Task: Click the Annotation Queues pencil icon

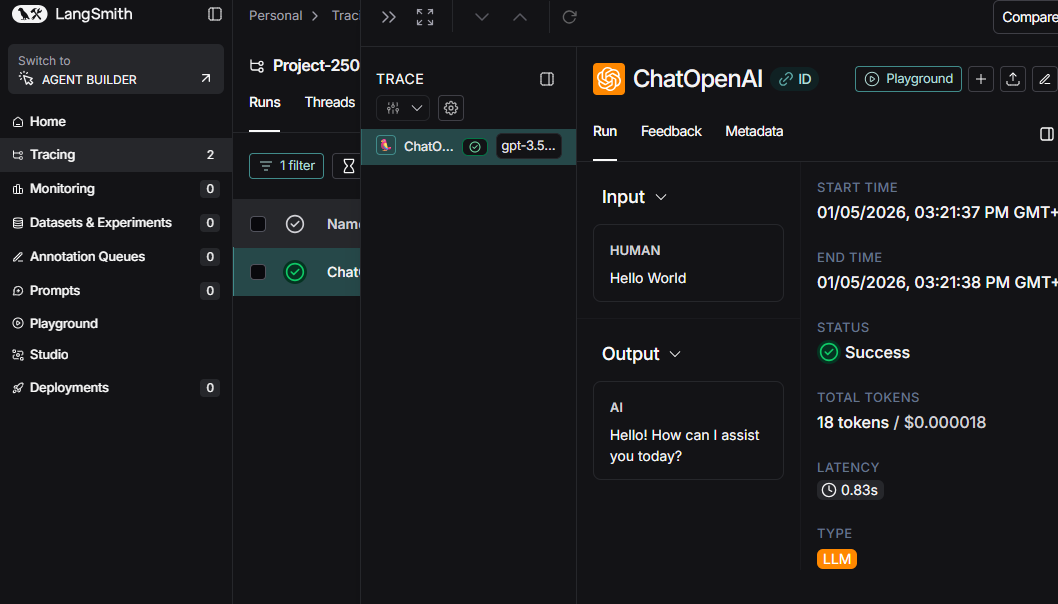Action: point(18,256)
